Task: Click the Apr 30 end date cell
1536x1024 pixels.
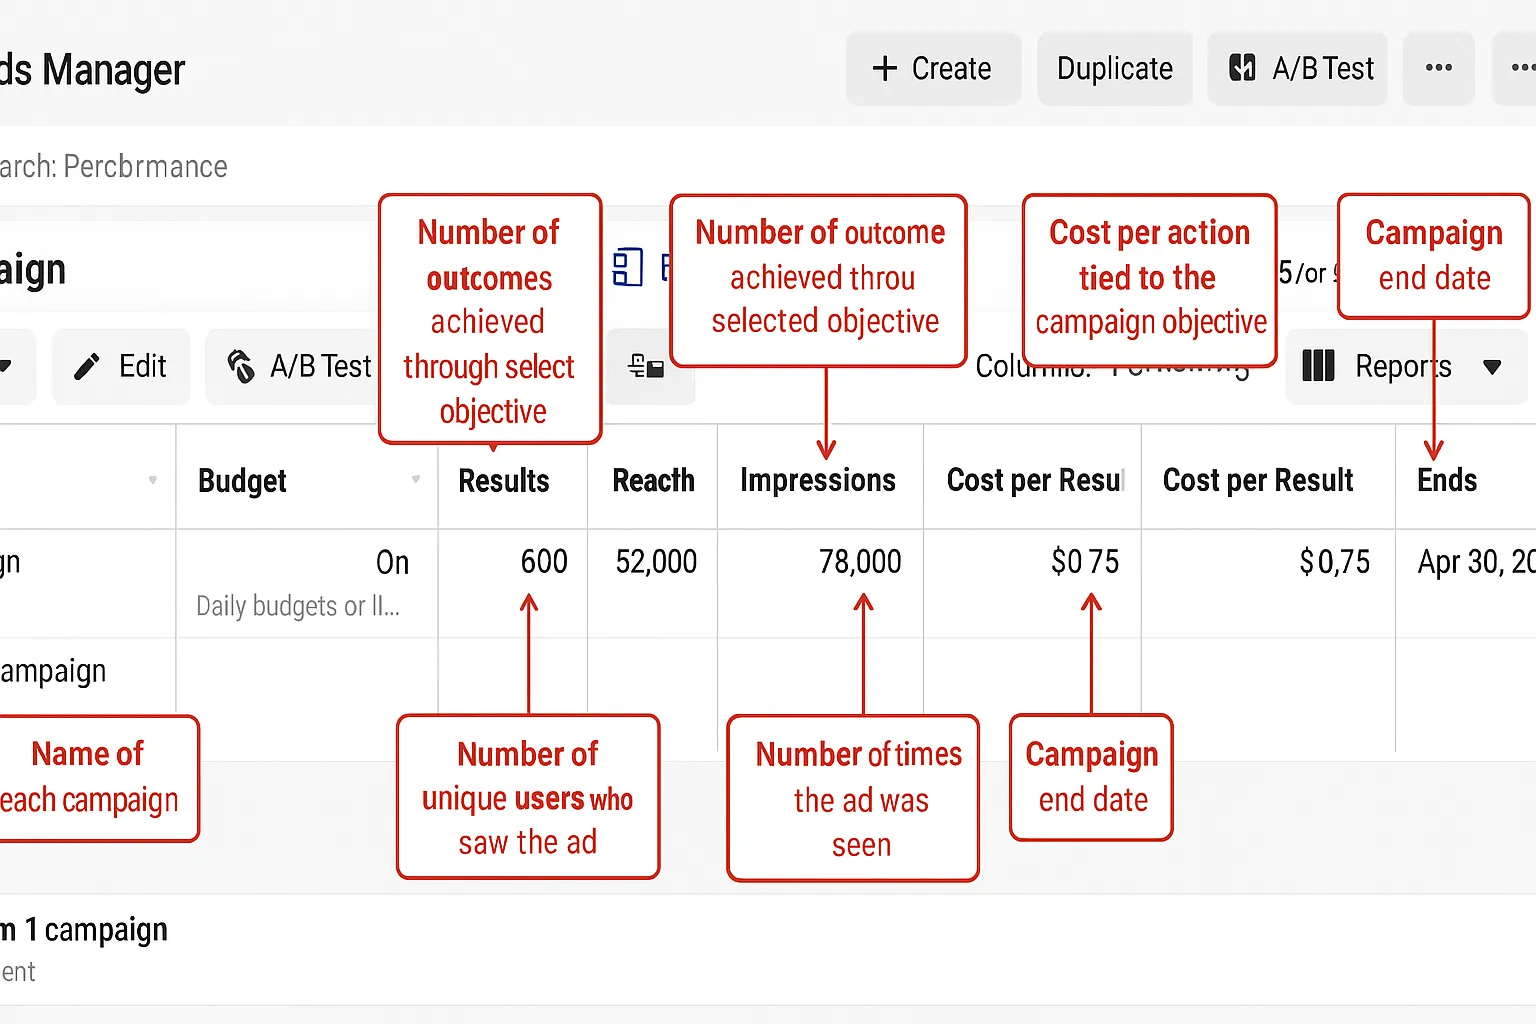Action: [x=1474, y=562]
